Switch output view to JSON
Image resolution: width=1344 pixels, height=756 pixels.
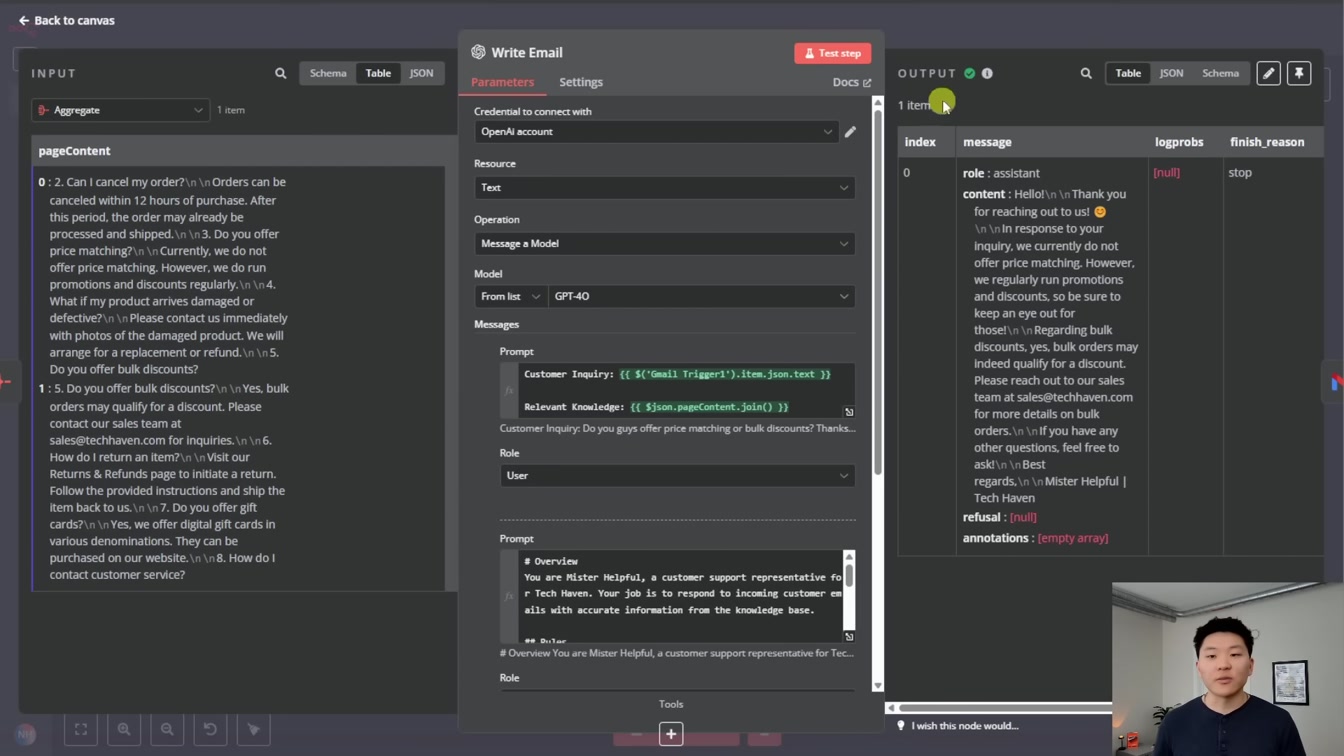[1171, 73]
